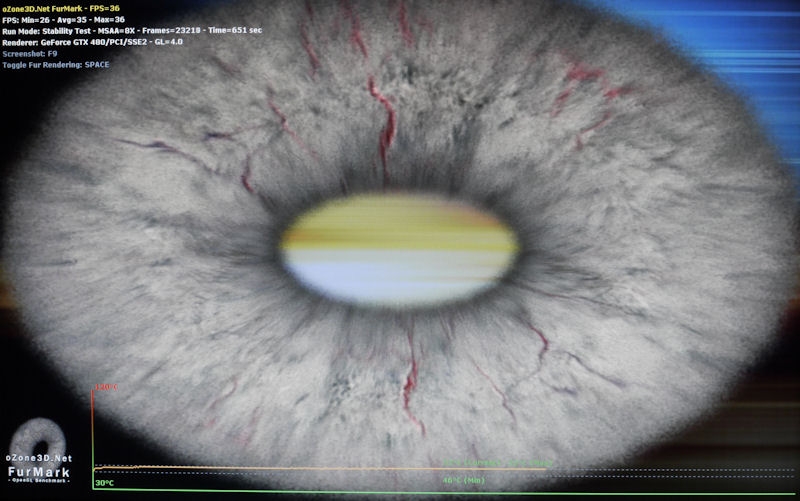Click the rendered furry torus object
Screen dimensions: 800x501
coord(400,250)
